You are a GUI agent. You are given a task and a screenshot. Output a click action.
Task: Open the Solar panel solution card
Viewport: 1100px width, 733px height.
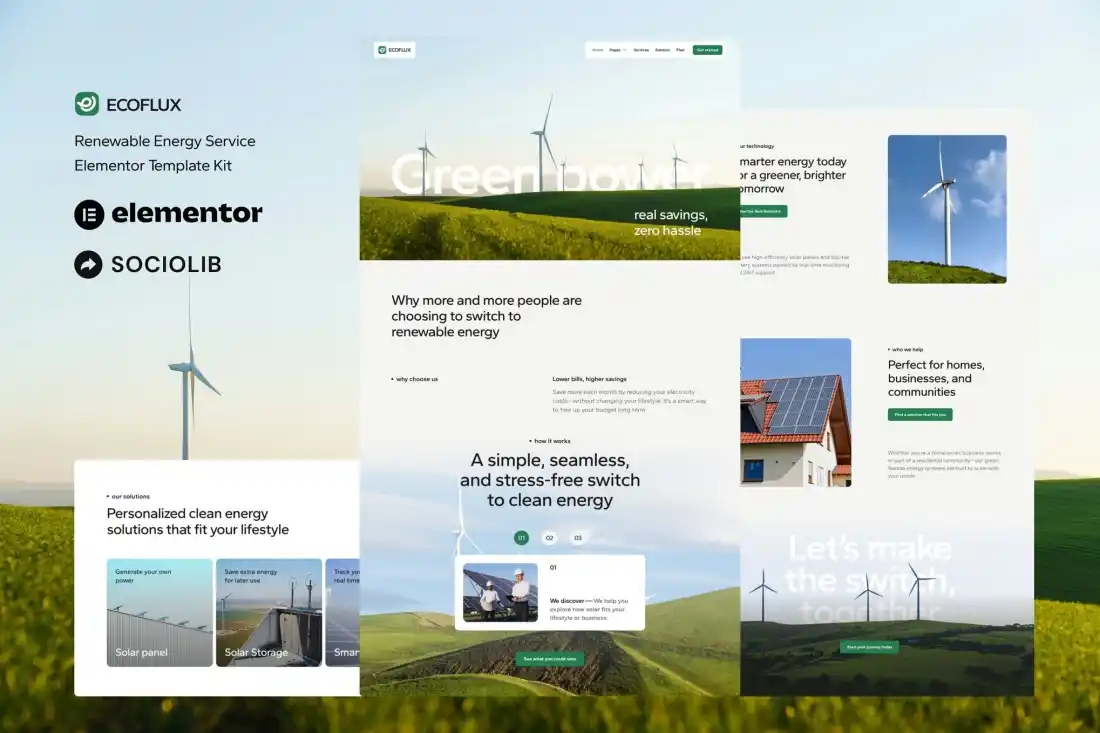click(x=160, y=612)
